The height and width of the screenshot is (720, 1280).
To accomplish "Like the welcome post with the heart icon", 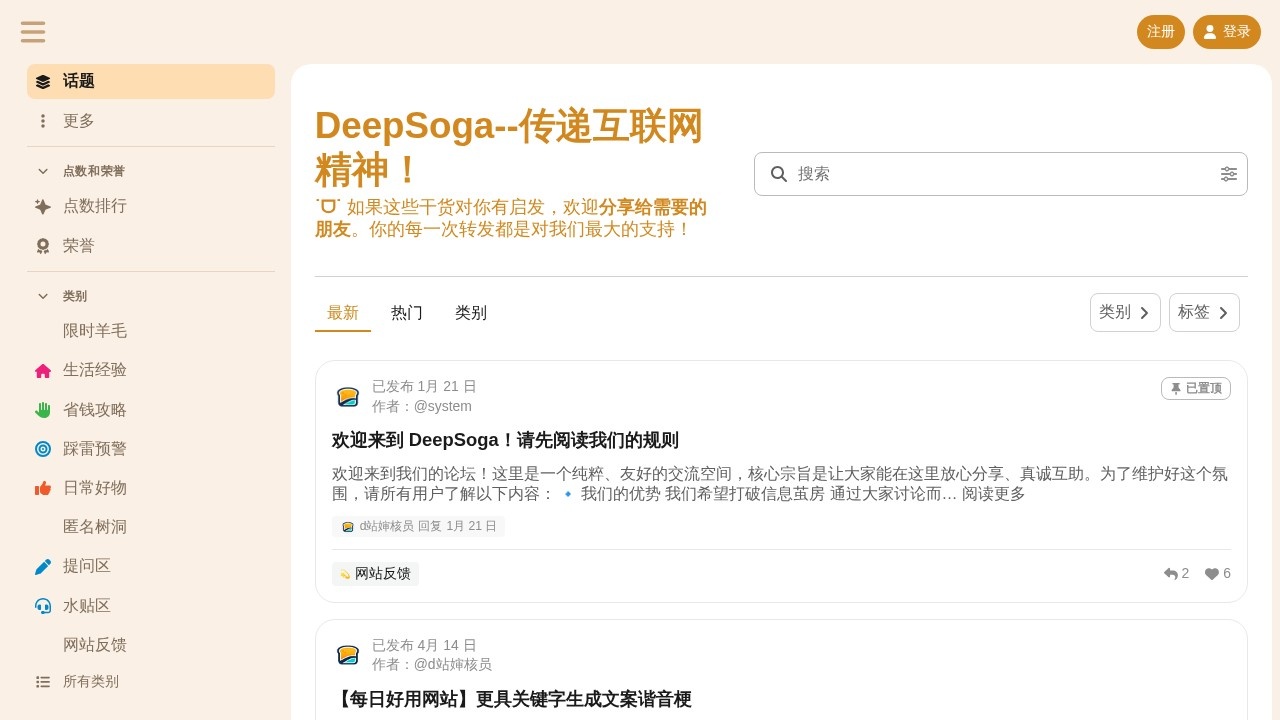I will pos(1210,574).
